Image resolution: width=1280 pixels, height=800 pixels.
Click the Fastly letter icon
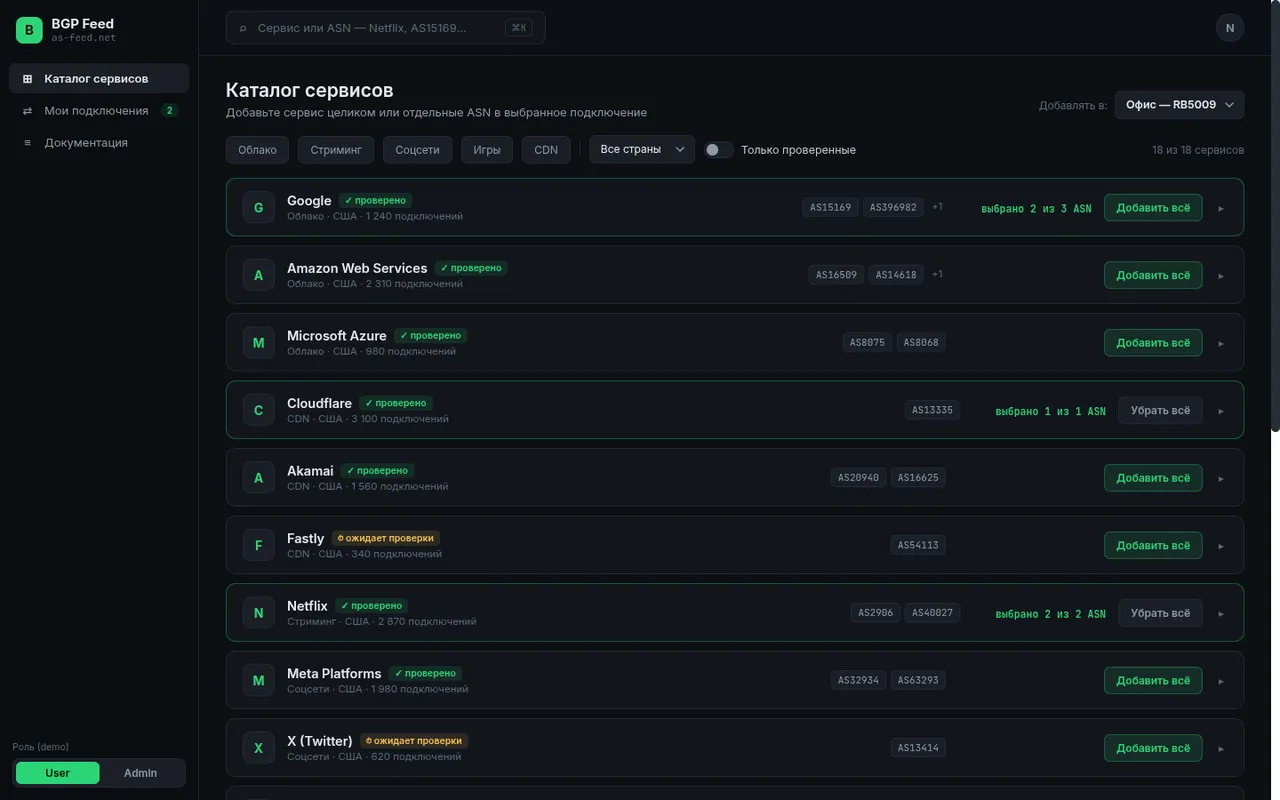coord(258,545)
